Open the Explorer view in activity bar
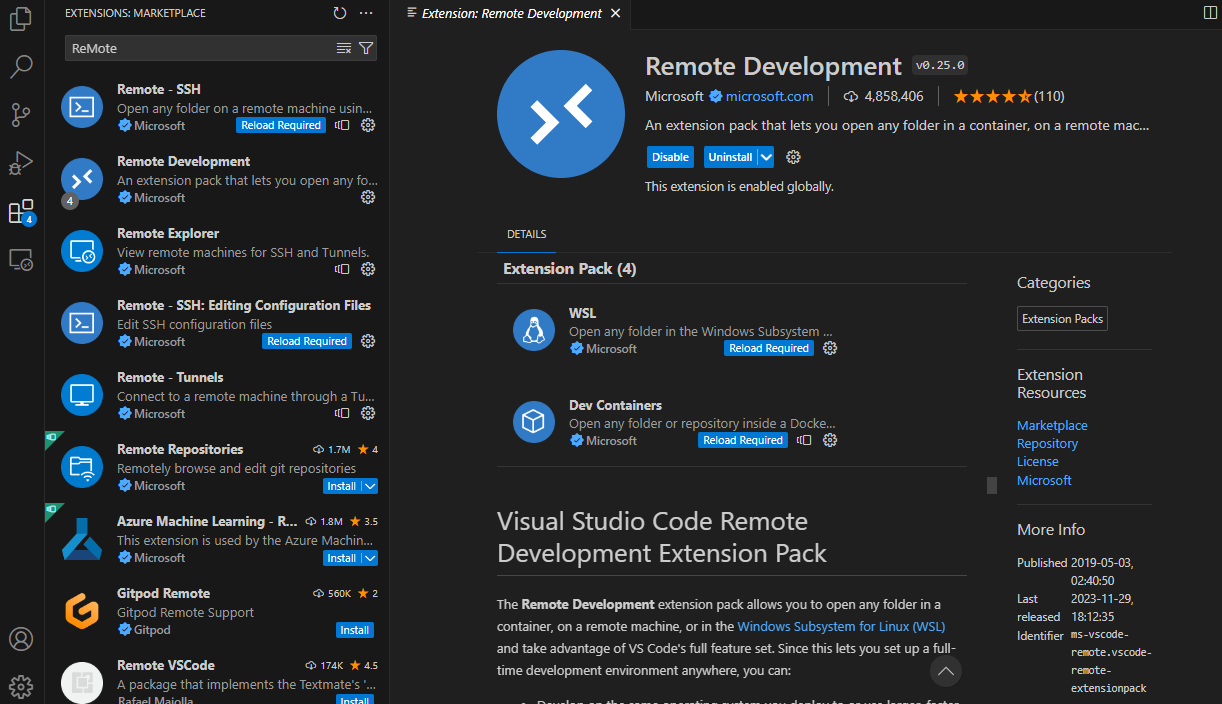The image size is (1222, 704). (x=21, y=19)
